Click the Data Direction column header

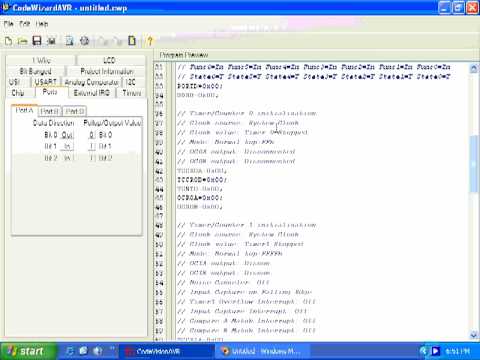[x=53, y=123]
